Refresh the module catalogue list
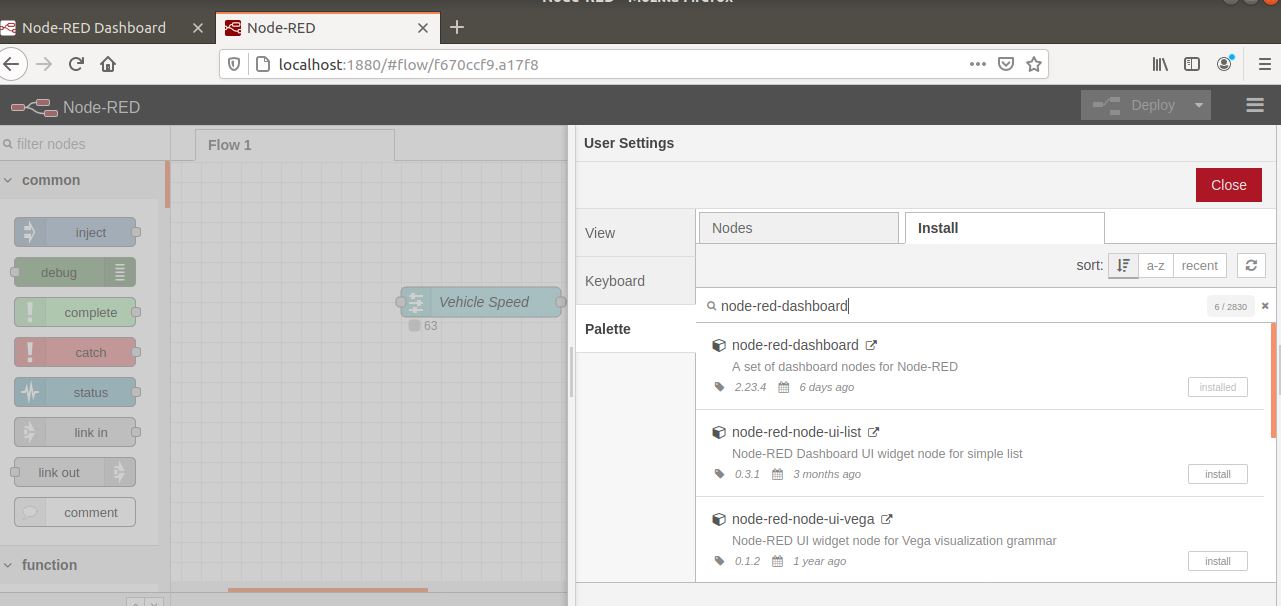This screenshot has height=606, width=1281. [1251, 265]
